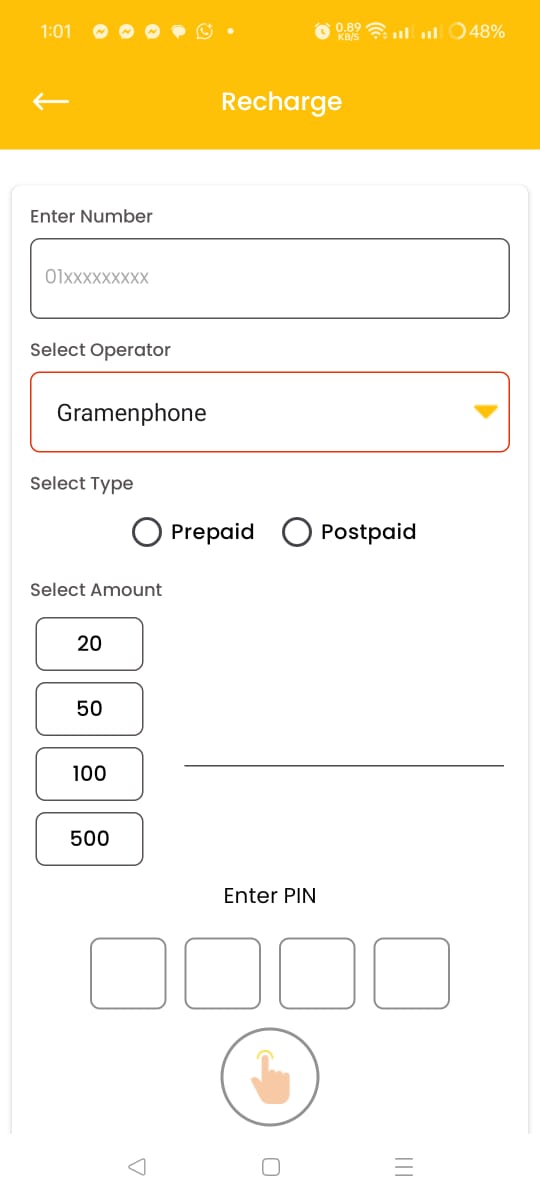Choose the 20 amount button
The height and width of the screenshot is (1200, 540).
(89, 644)
